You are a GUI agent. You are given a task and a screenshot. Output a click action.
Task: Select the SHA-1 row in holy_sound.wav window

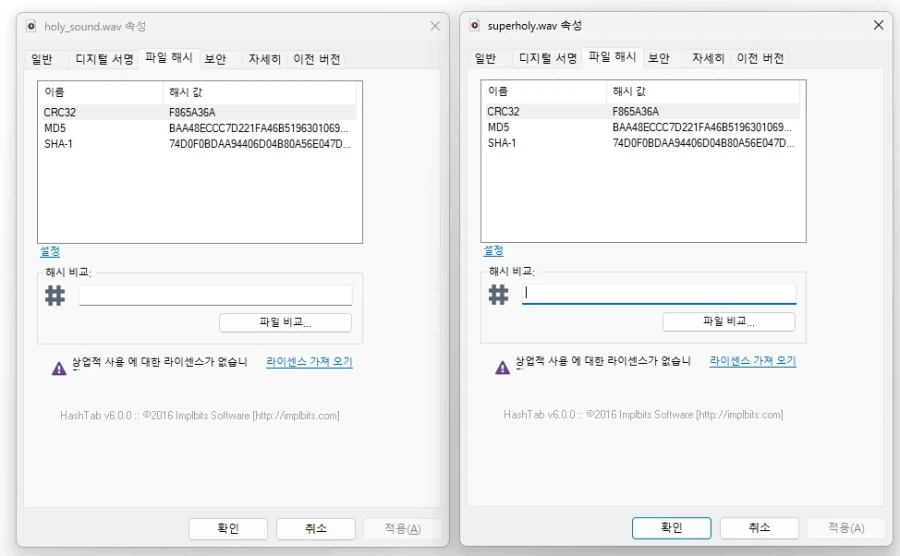(199, 144)
